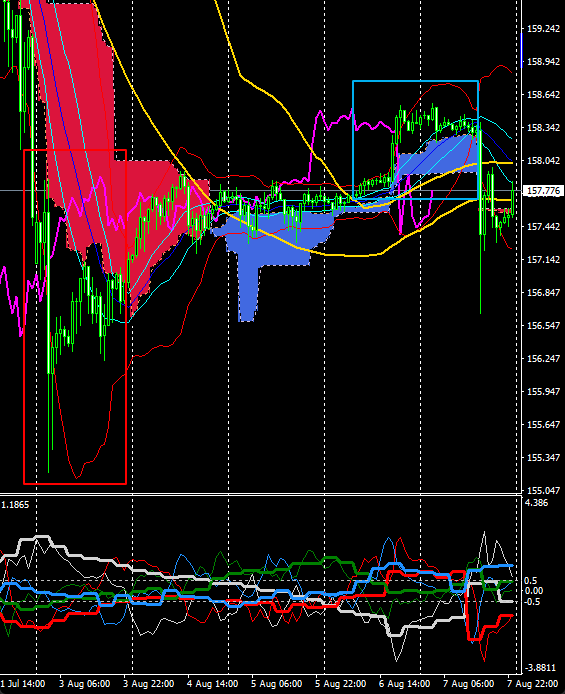Image resolution: width=565 pixels, height=694 pixels.
Task: Click the 158.042 price axis label
Action: tap(543, 161)
